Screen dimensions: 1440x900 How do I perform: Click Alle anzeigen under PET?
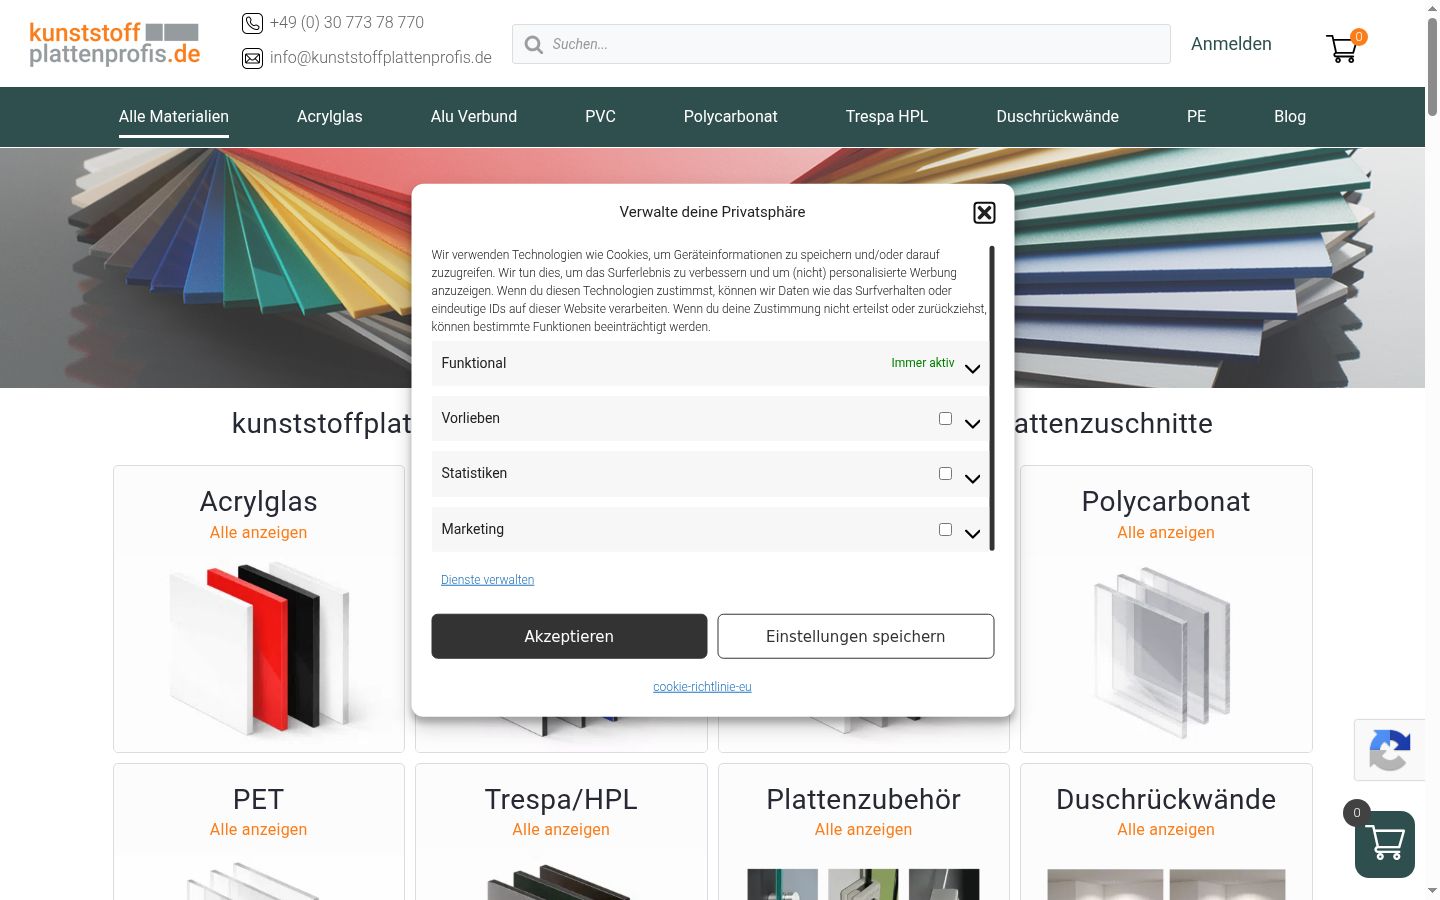coord(259,830)
